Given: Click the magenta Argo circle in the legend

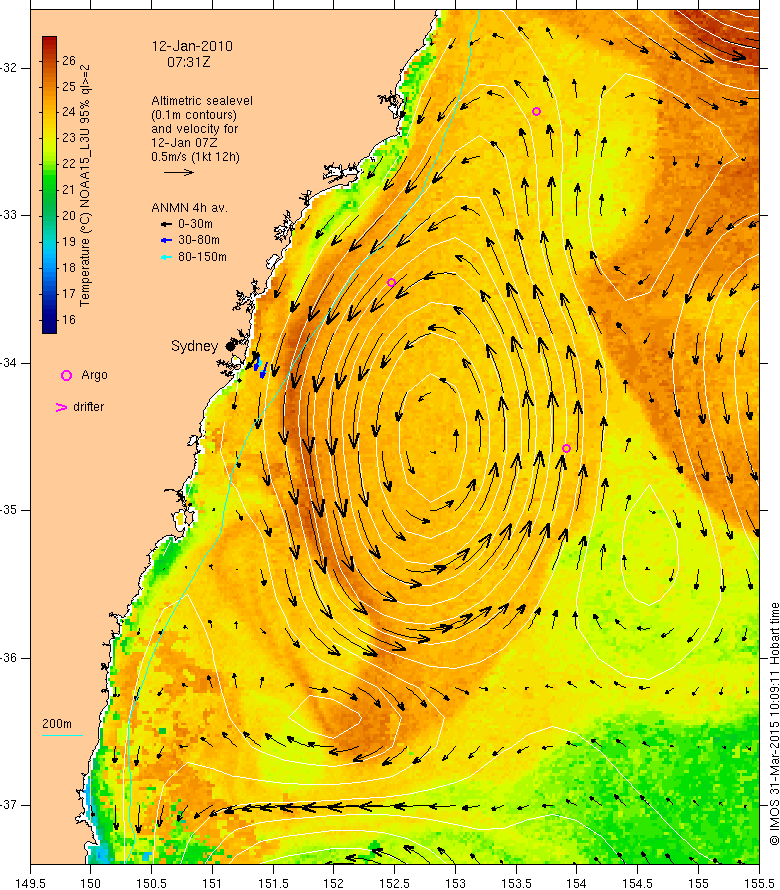Looking at the screenshot, I should click(66, 375).
